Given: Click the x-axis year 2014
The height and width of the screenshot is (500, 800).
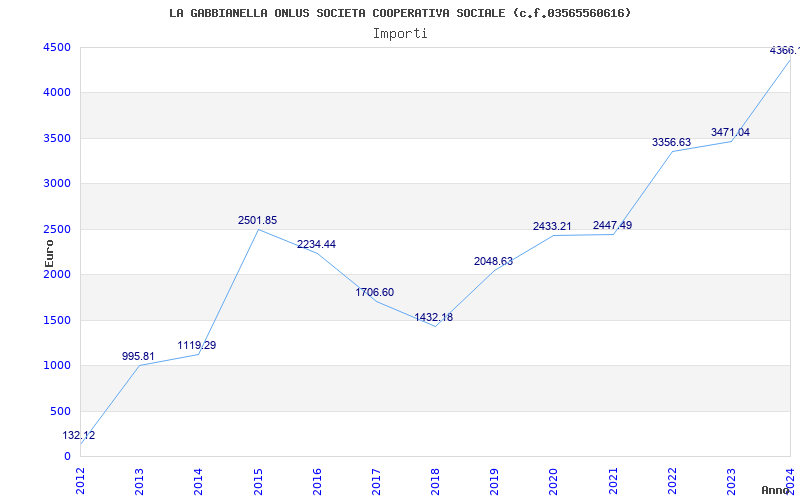Looking at the screenshot, I should 198,481.
